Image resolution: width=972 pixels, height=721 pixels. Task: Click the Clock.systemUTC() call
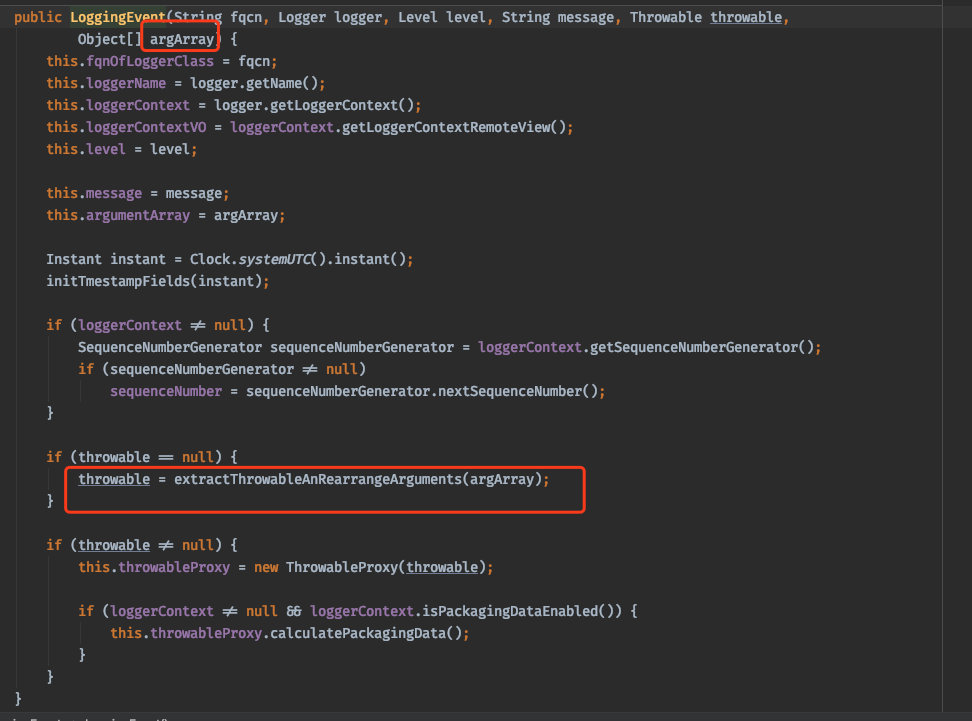pyautogui.click(x=258, y=259)
